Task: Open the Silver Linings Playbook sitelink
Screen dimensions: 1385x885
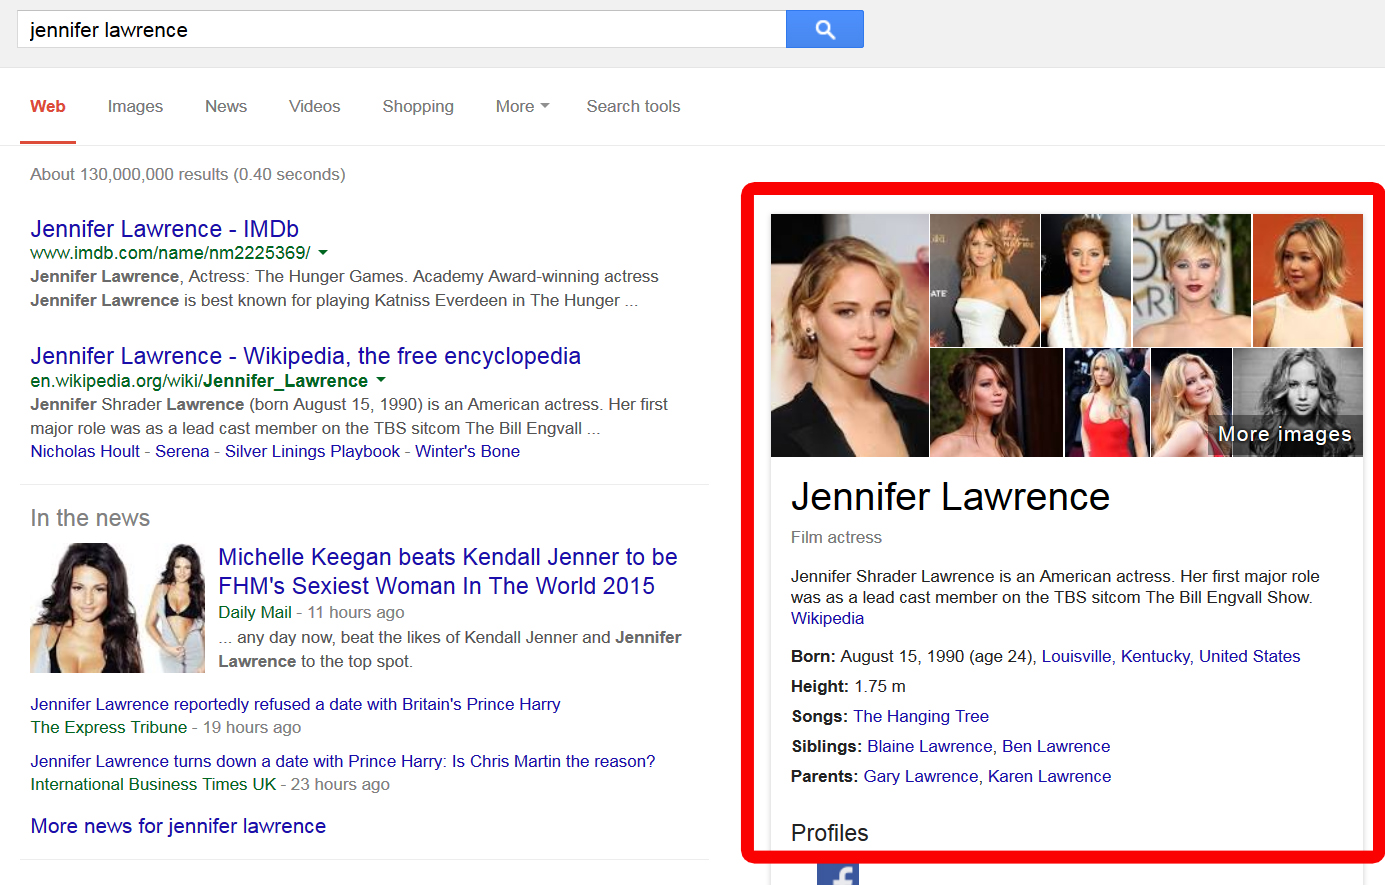Action: tap(312, 451)
